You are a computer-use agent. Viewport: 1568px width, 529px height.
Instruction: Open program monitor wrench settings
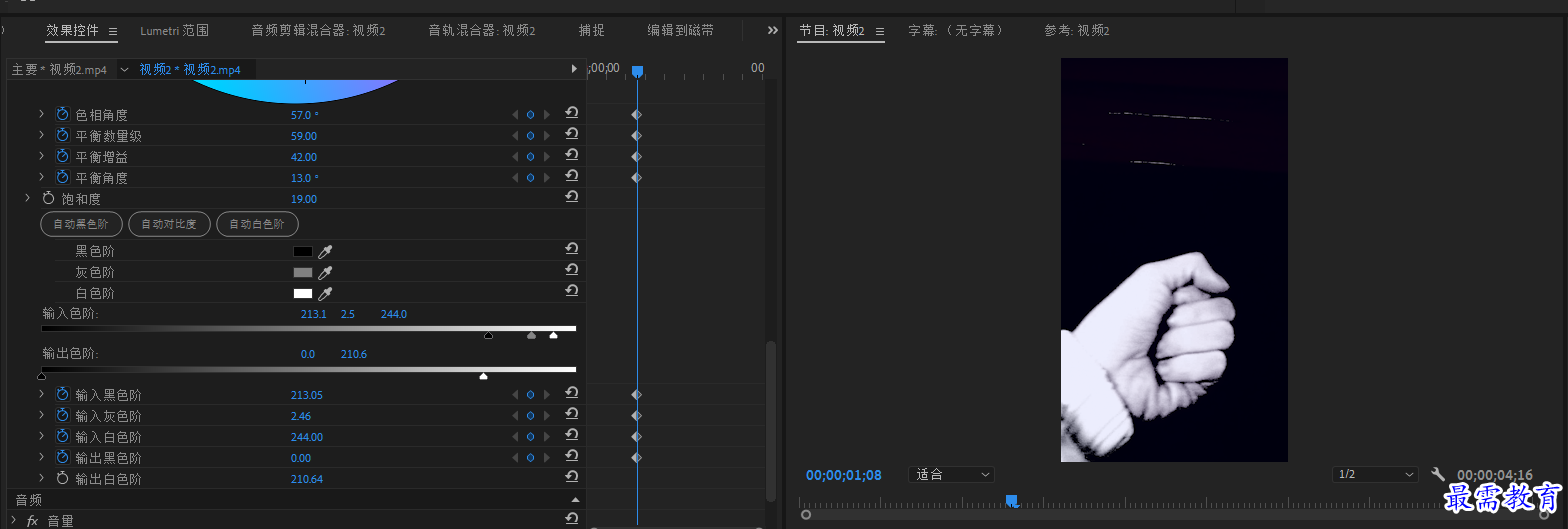1438,474
